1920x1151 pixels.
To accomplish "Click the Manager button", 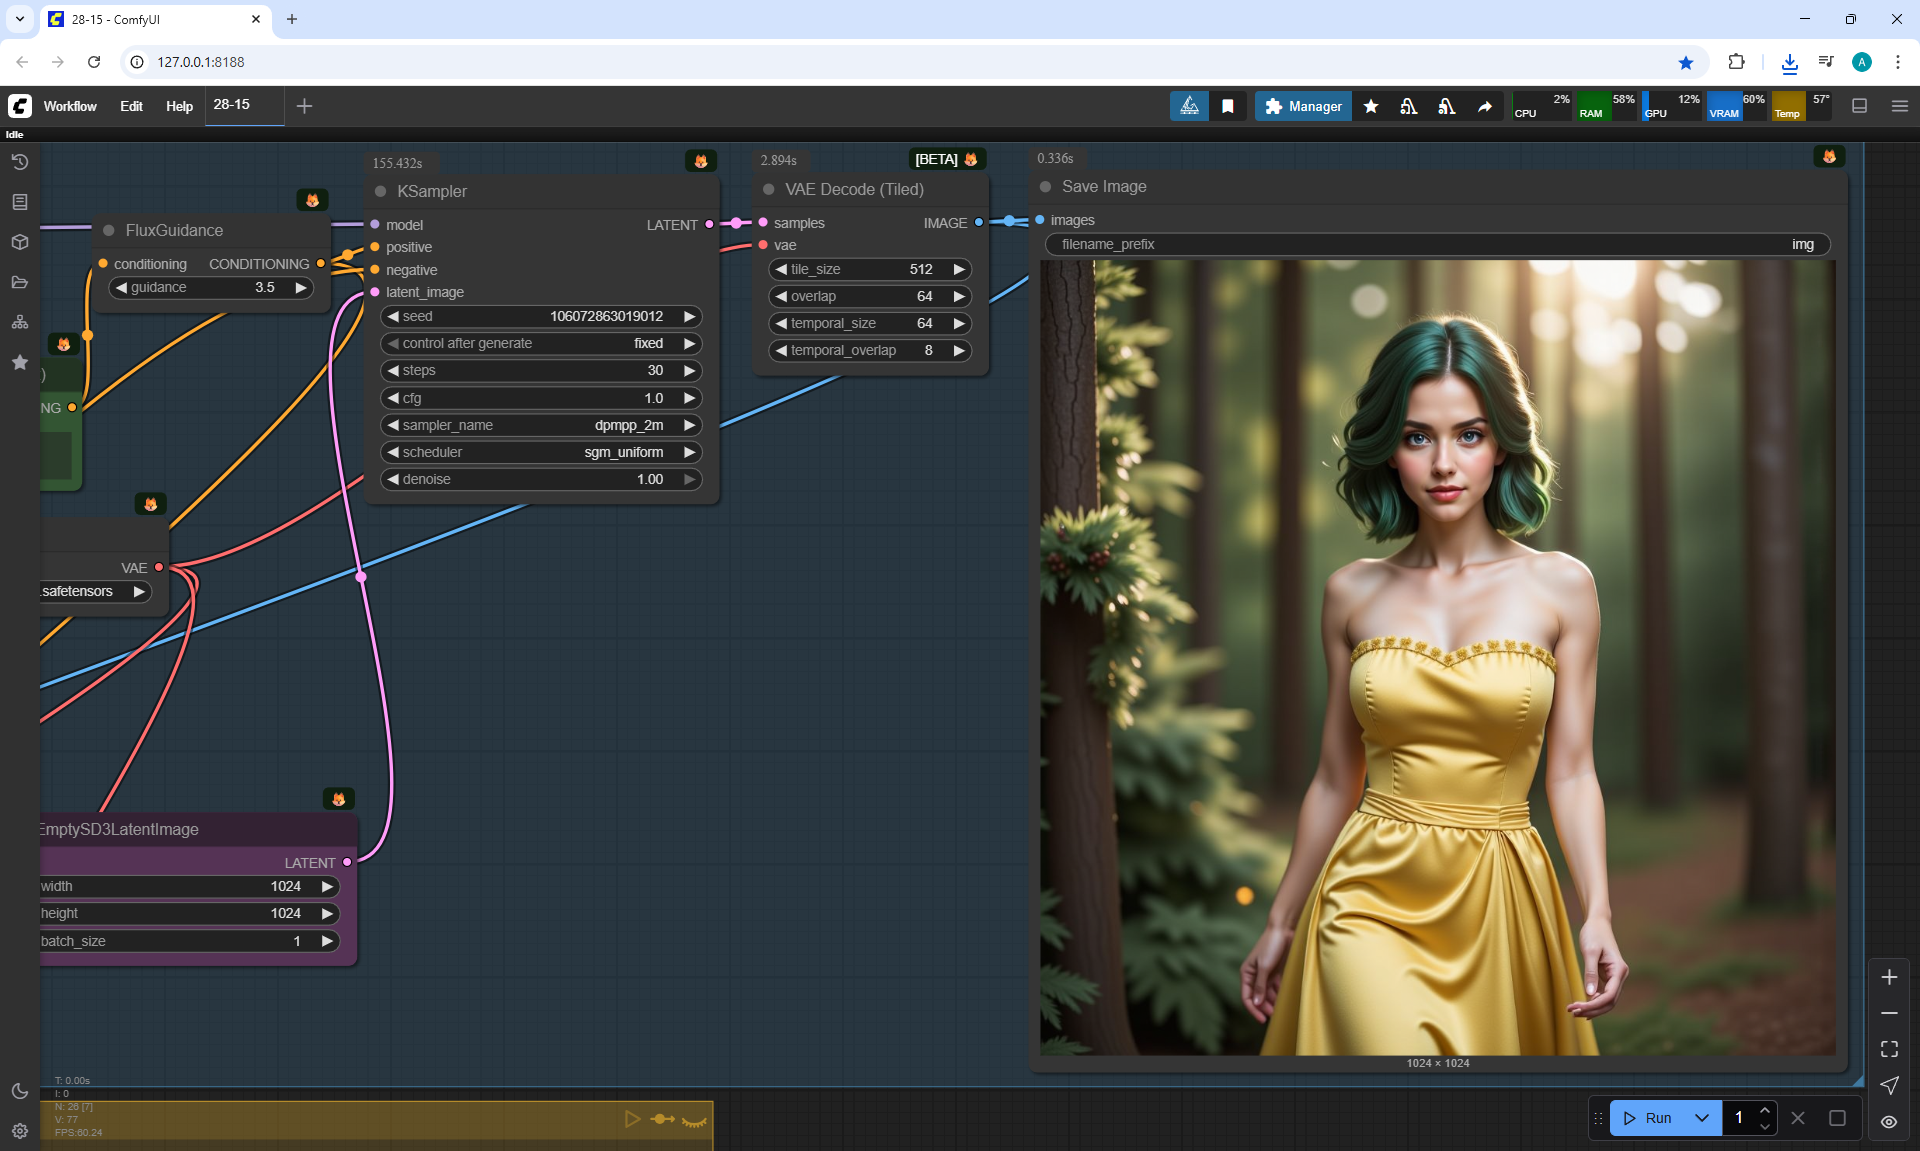I will 1303,106.
